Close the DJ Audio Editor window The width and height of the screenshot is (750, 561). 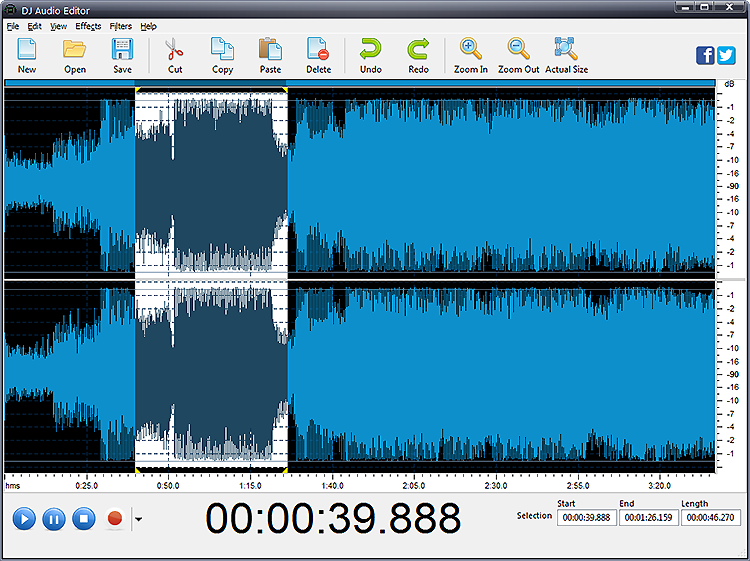tap(729, 7)
